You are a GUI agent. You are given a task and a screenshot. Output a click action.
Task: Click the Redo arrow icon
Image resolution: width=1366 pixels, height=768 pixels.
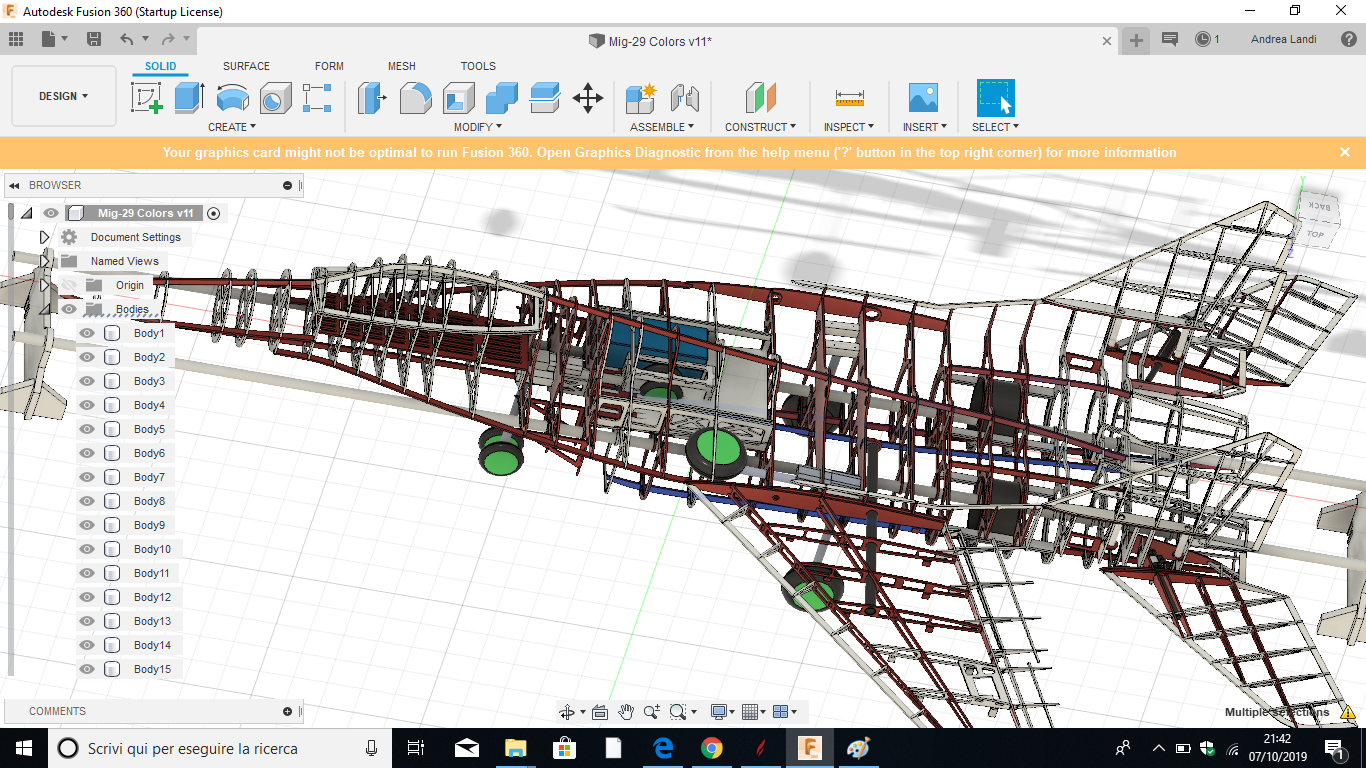tap(168, 39)
